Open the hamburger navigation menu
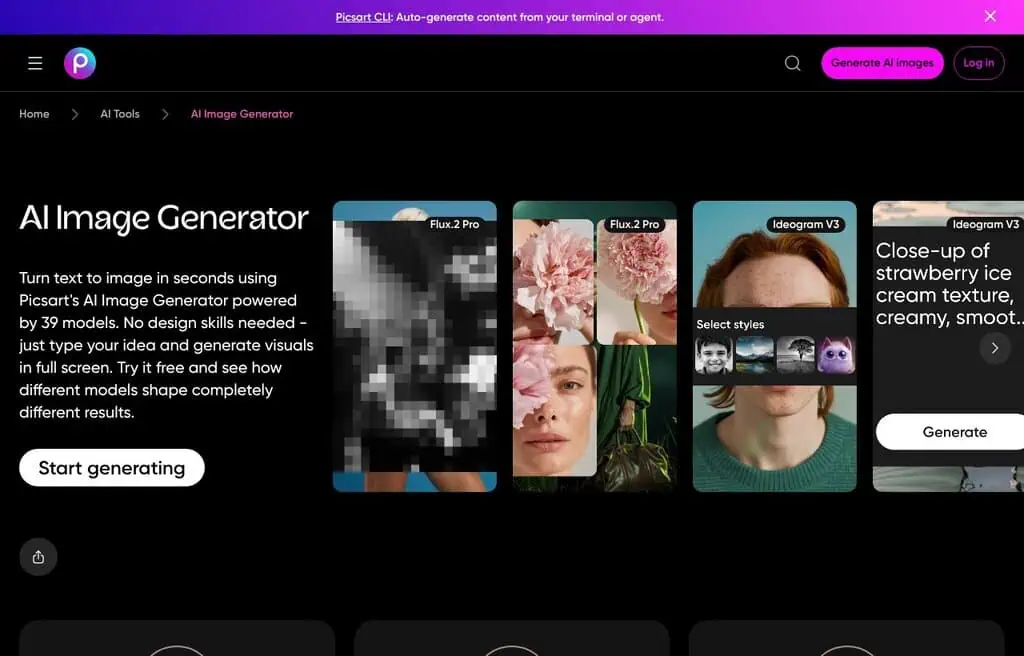 (35, 63)
